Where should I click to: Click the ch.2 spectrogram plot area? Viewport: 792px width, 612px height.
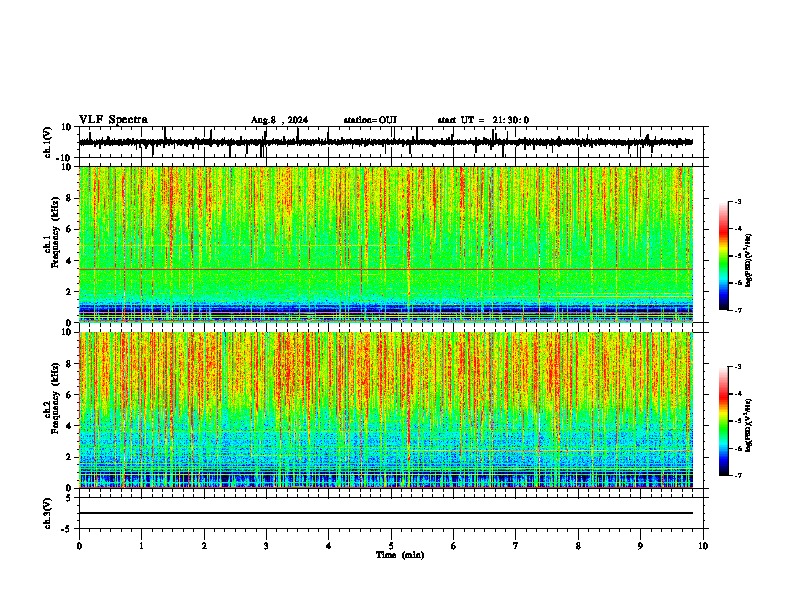click(x=386, y=410)
